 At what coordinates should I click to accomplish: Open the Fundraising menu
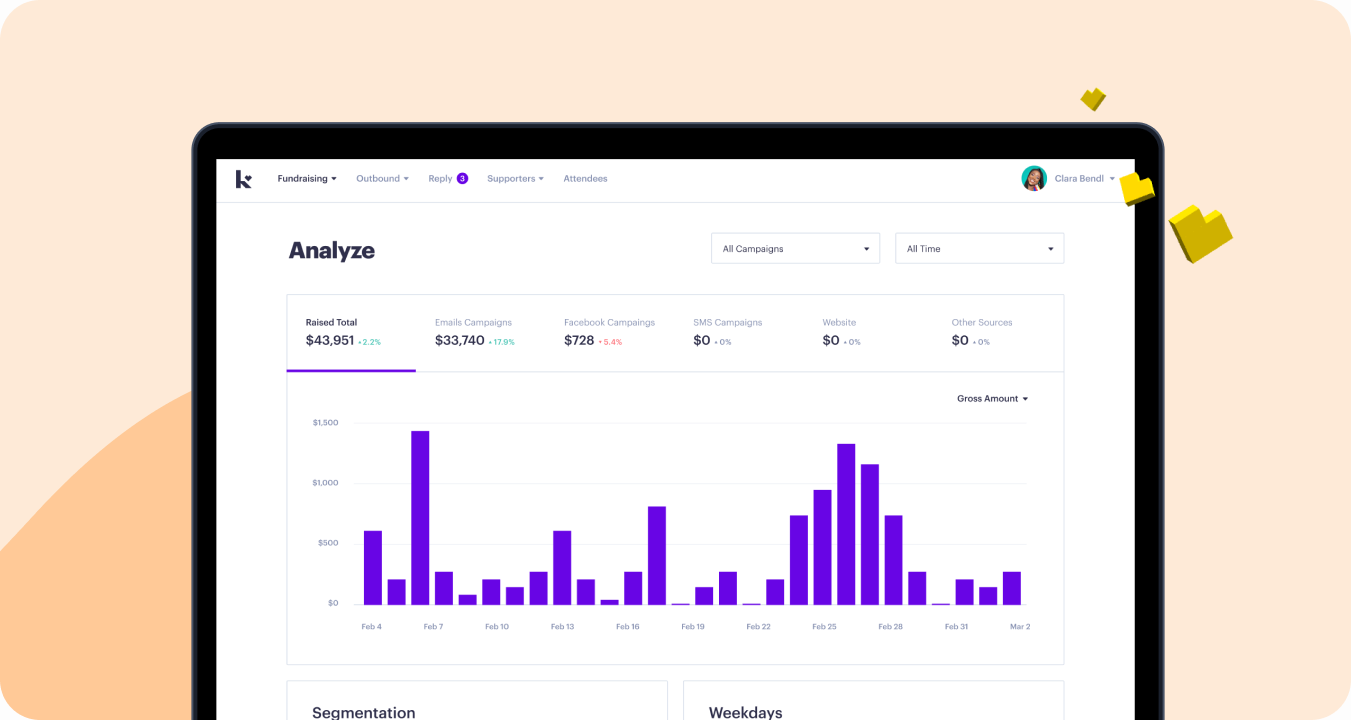coord(307,179)
